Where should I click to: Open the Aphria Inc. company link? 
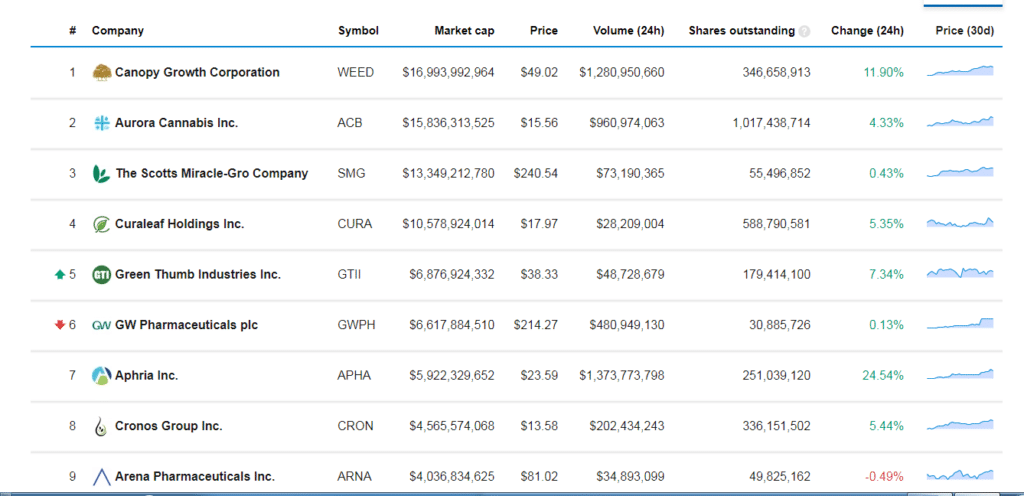point(146,376)
